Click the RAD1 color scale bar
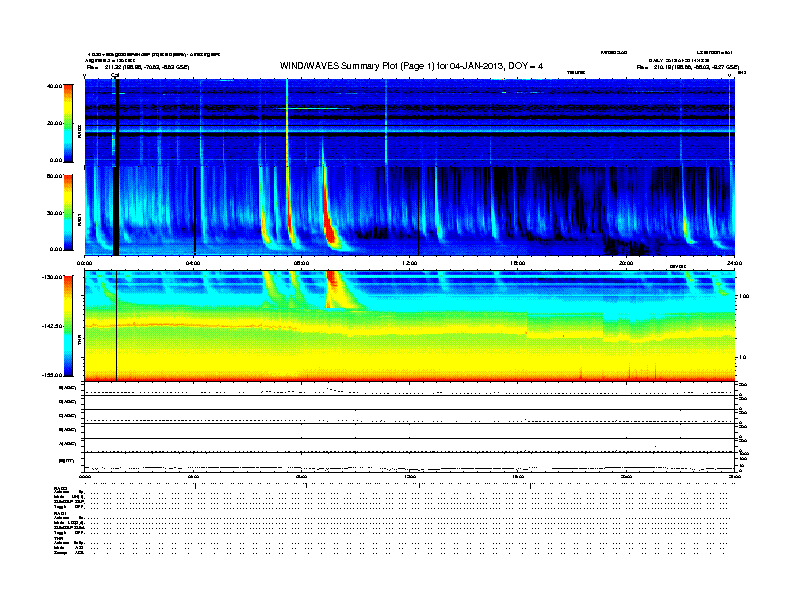This screenshot has width=792, height=612. point(68,213)
